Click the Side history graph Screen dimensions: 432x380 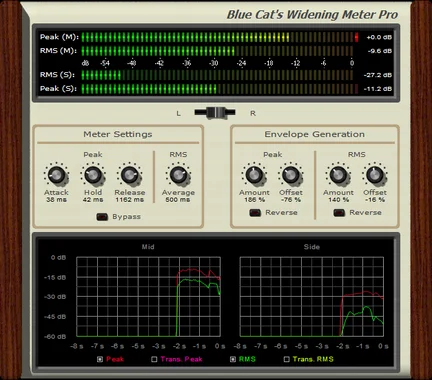[x=312, y=296]
